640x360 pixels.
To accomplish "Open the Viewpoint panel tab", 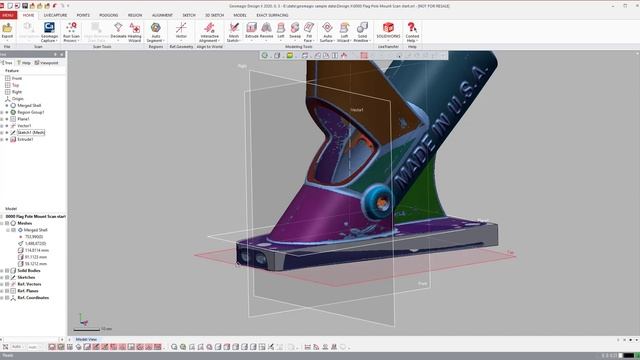I will pos(47,63).
